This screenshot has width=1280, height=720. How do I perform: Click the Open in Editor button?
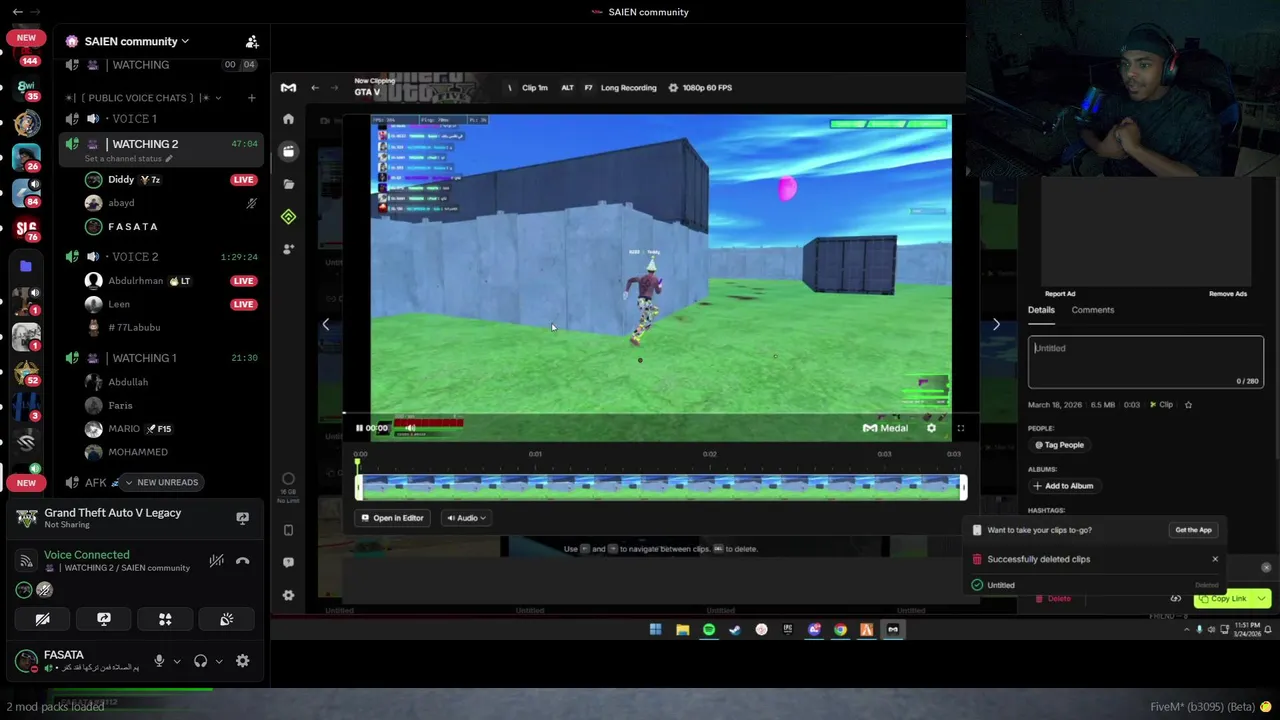click(392, 518)
